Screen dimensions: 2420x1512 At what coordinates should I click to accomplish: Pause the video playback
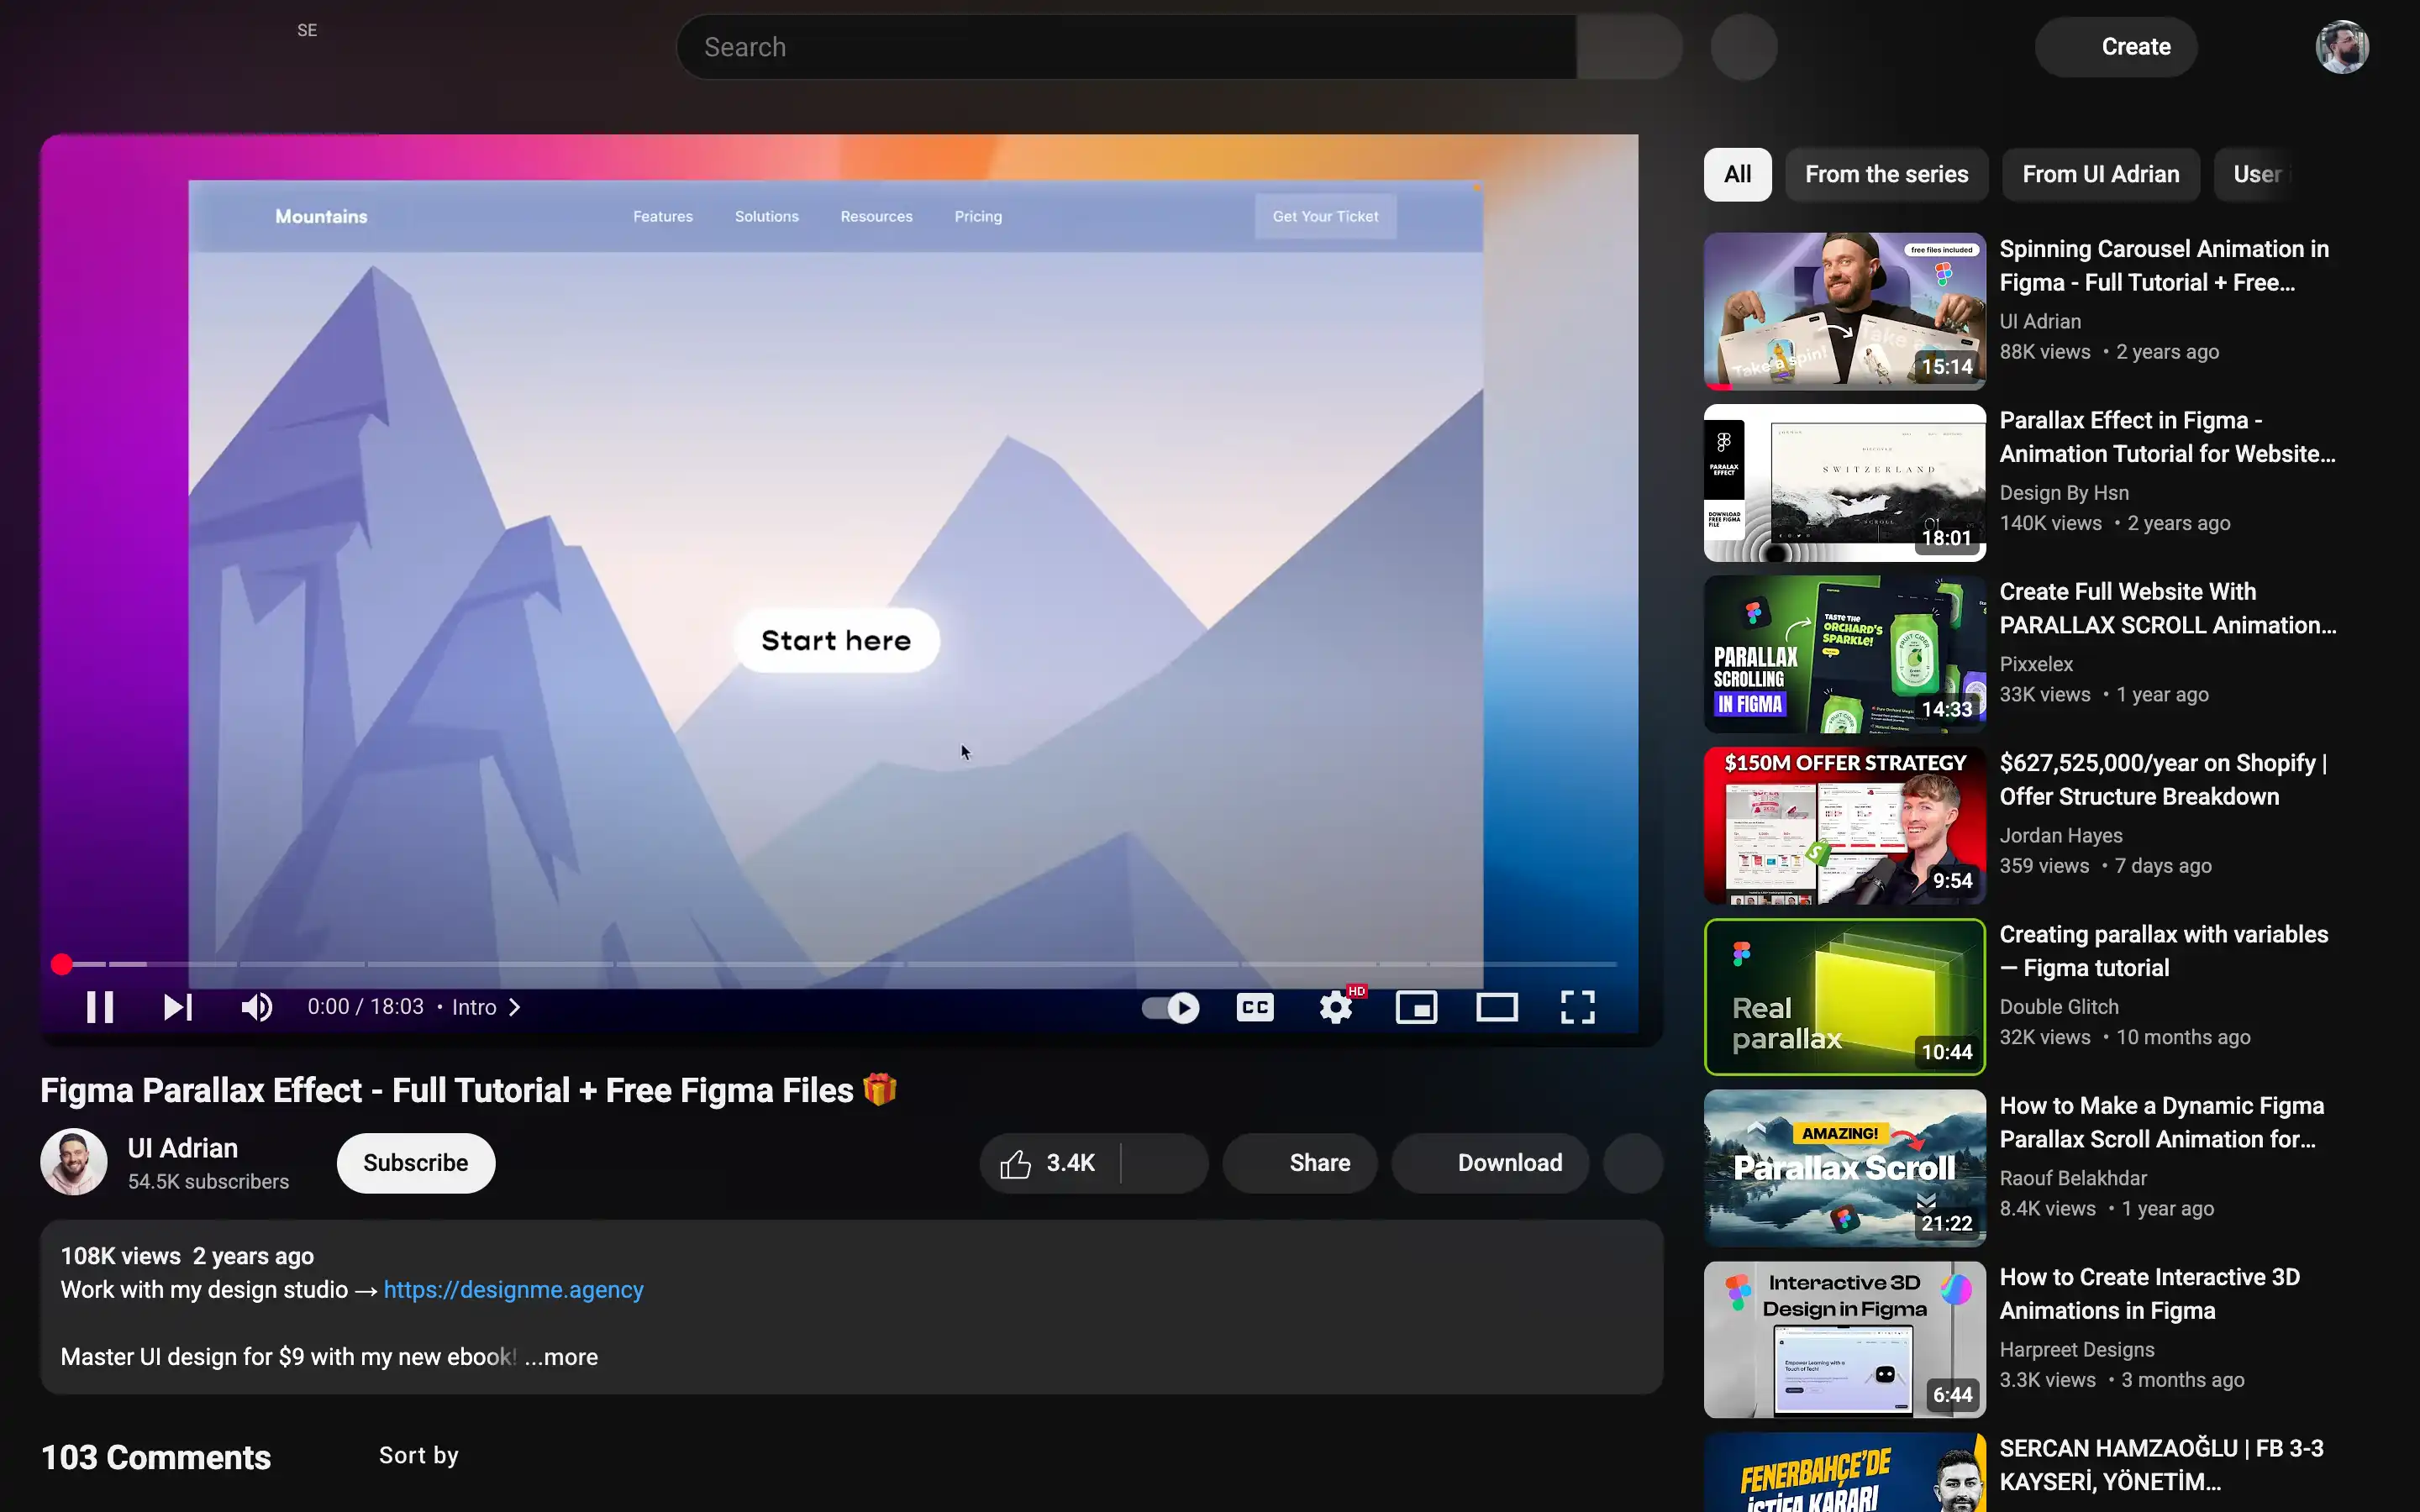click(x=100, y=1007)
